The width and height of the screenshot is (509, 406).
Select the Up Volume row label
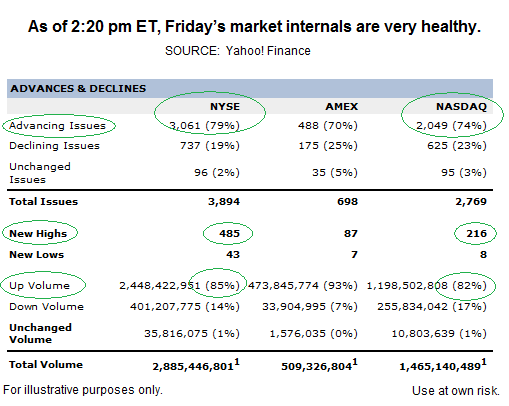[39, 285]
